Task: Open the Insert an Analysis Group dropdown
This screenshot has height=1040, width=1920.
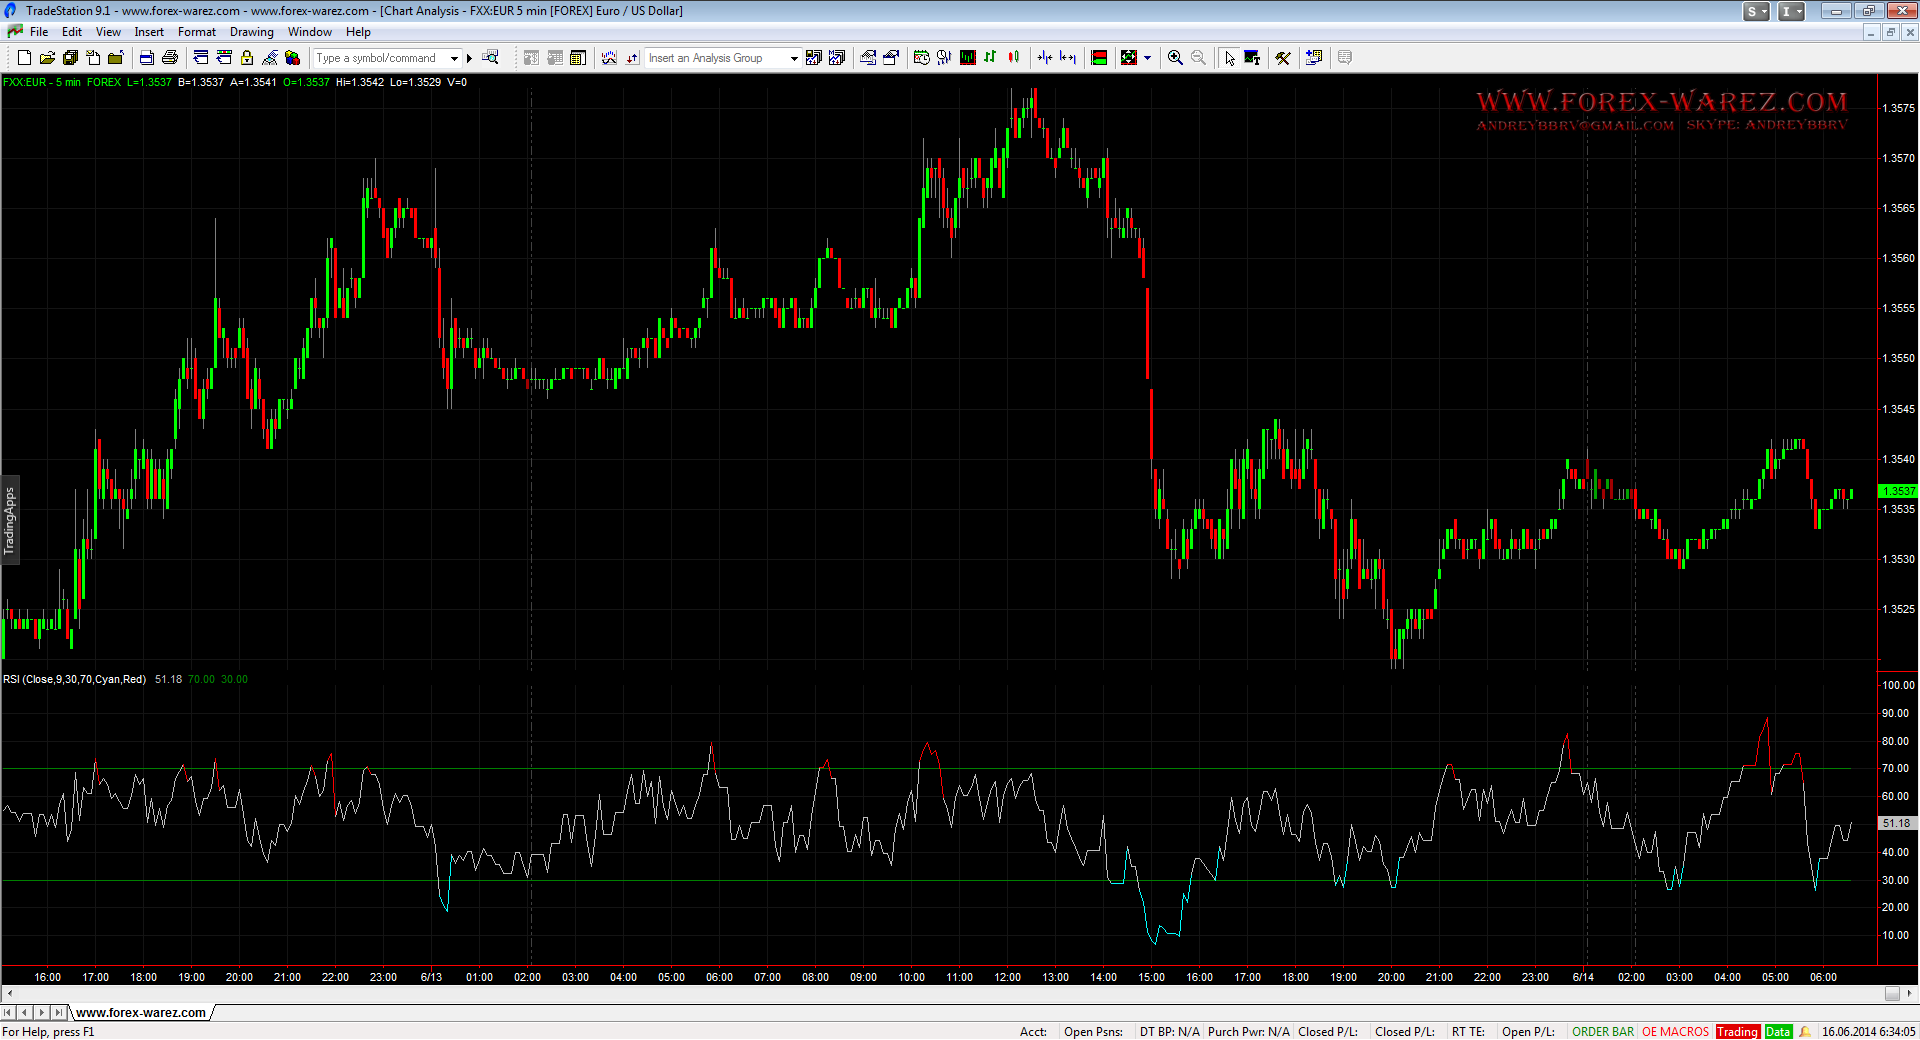Action: coord(794,58)
